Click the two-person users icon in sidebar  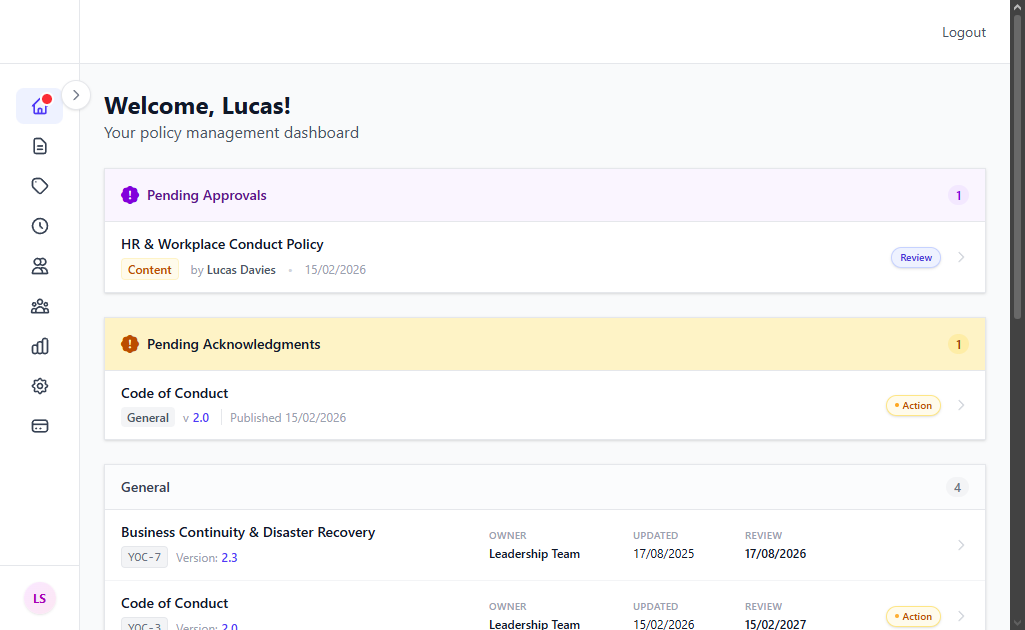tap(40, 266)
